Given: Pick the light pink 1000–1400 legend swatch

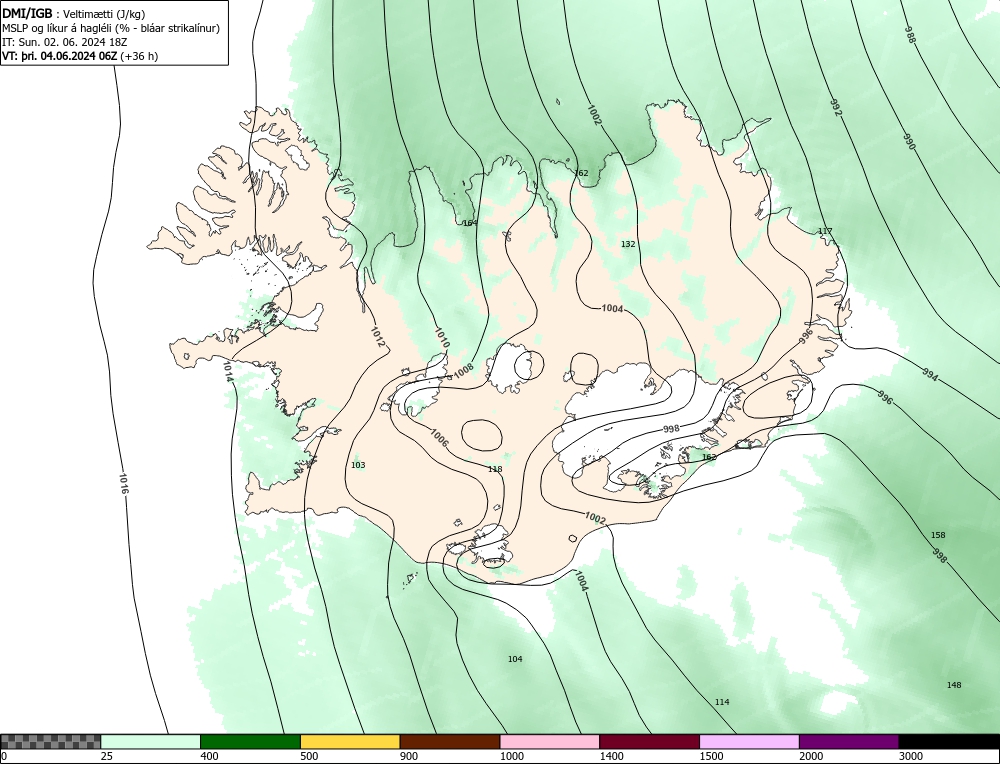Looking at the screenshot, I should [550, 742].
